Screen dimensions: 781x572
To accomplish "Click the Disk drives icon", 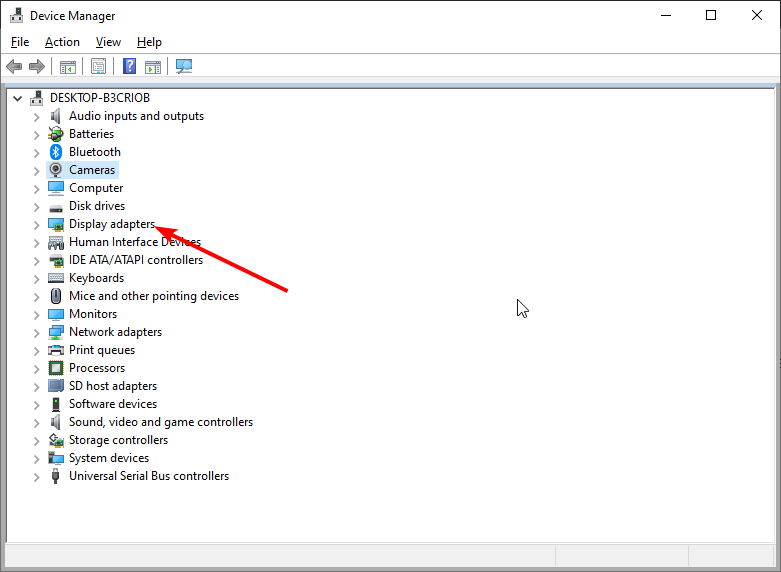I will pos(56,207).
